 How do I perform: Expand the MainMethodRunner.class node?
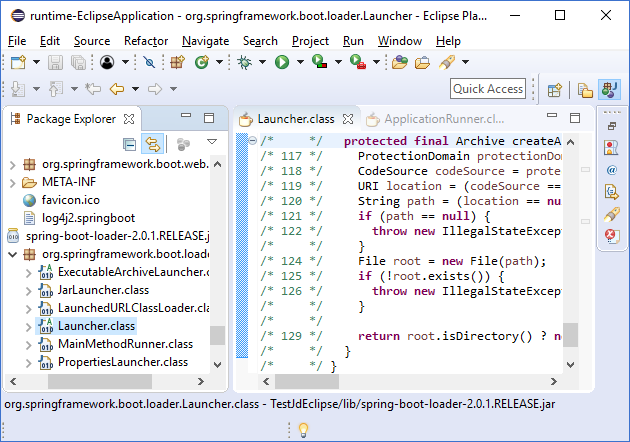tap(29, 345)
